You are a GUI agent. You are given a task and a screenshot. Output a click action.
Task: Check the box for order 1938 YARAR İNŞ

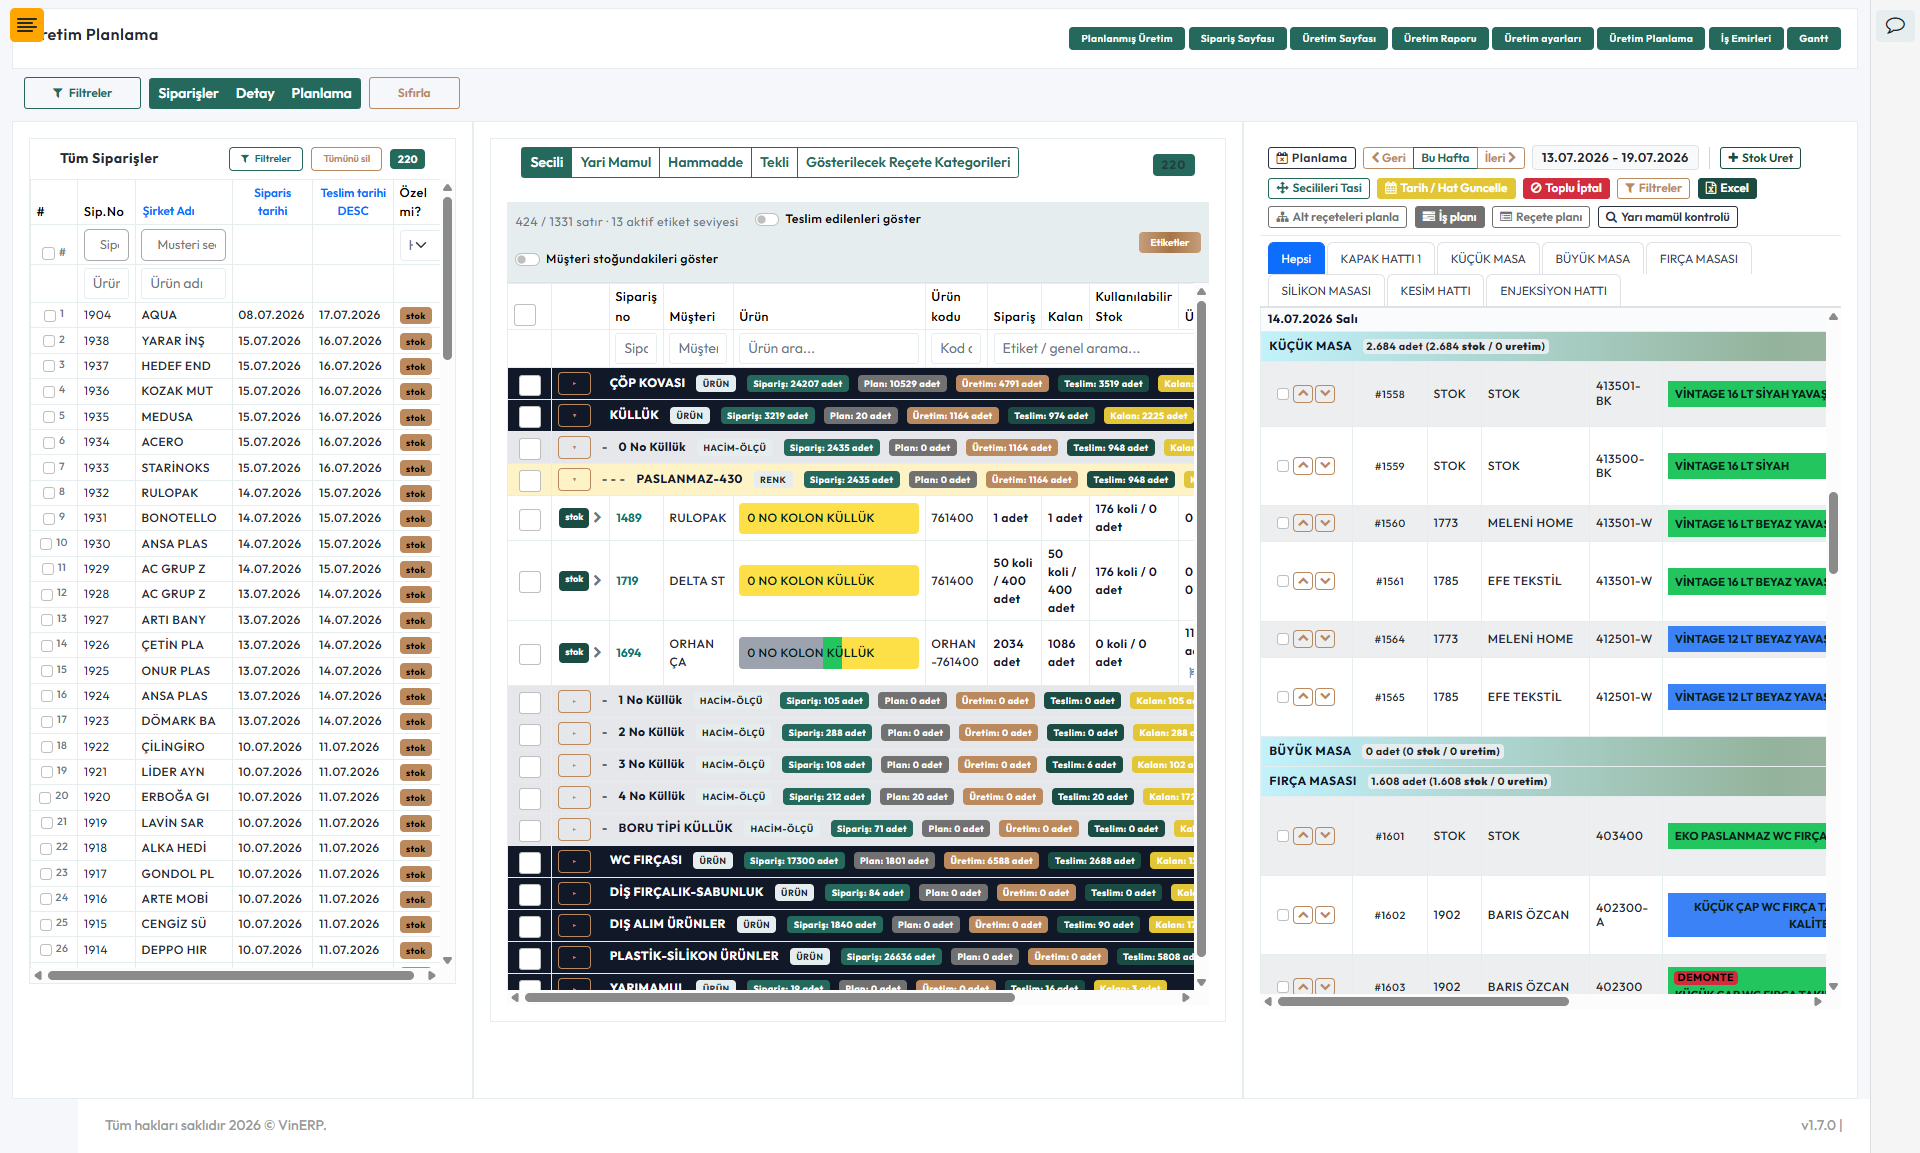50,341
